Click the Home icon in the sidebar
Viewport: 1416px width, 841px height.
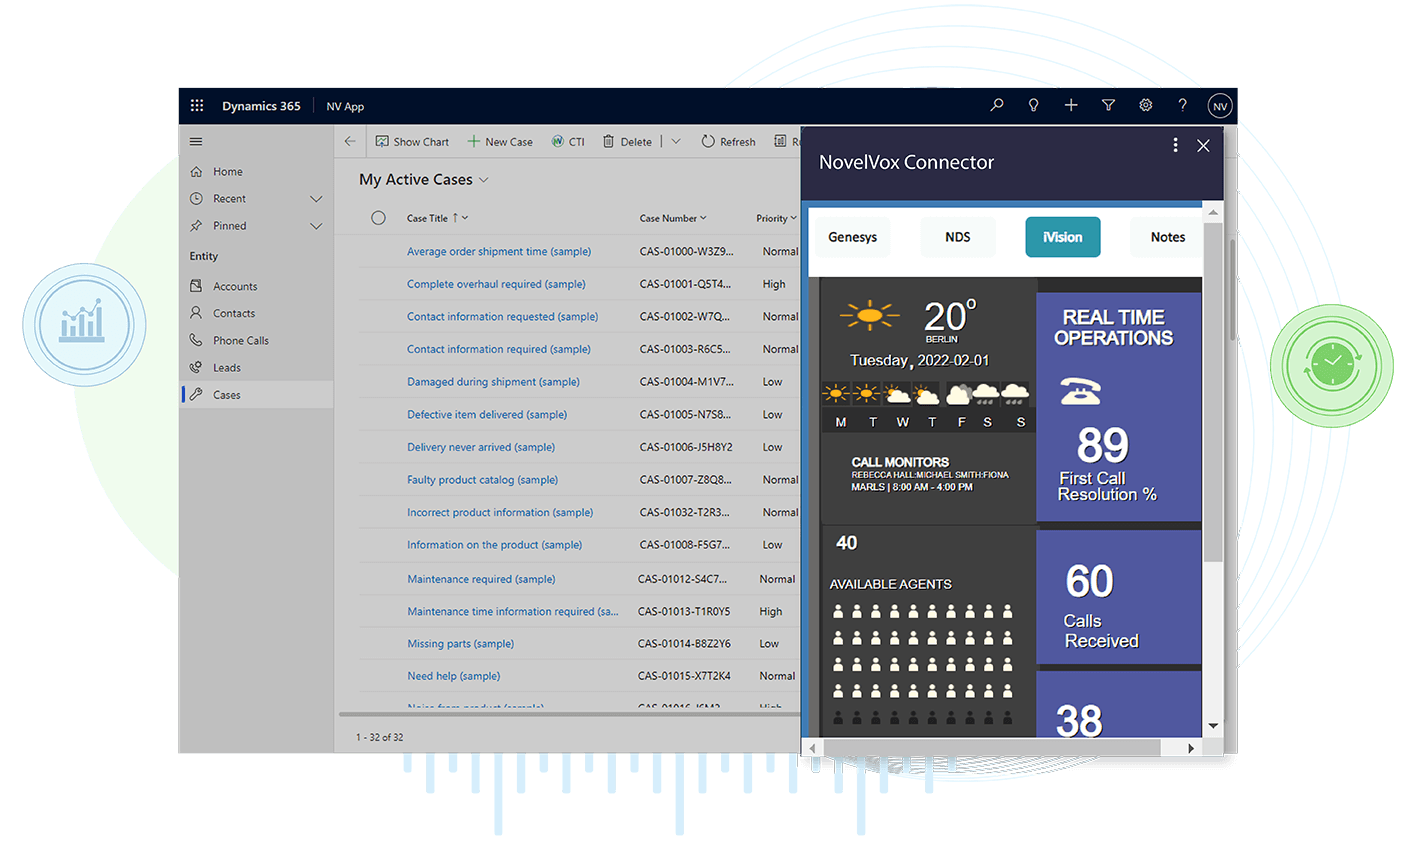click(196, 172)
